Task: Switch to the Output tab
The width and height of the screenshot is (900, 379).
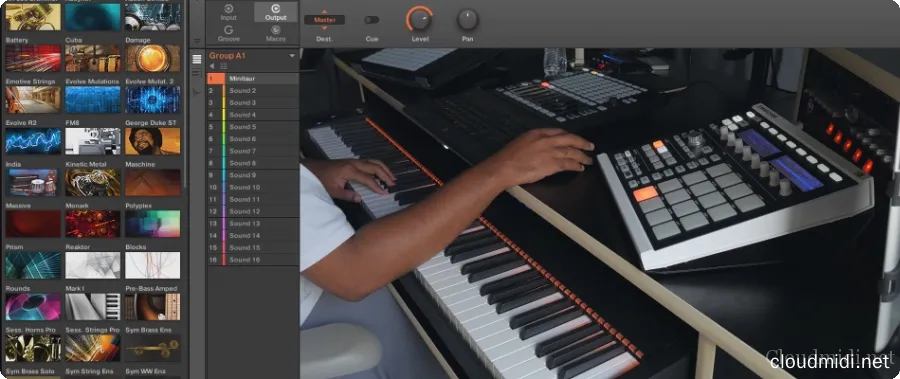Action: [x=276, y=12]
